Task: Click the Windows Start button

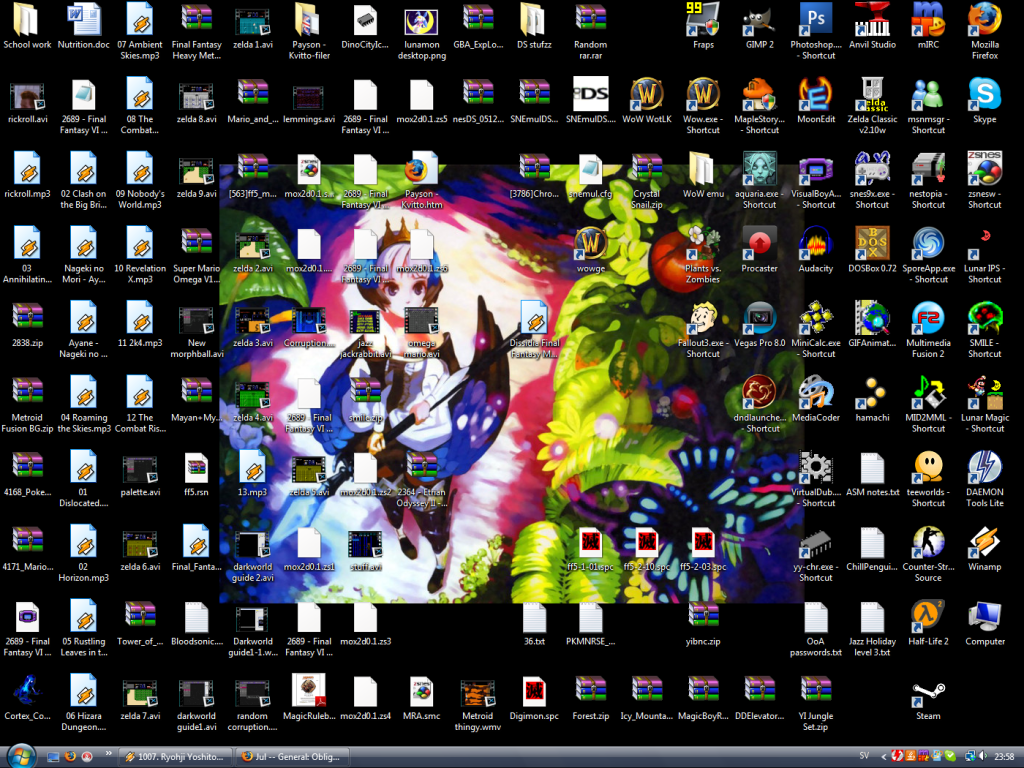Action: point(20,755)
